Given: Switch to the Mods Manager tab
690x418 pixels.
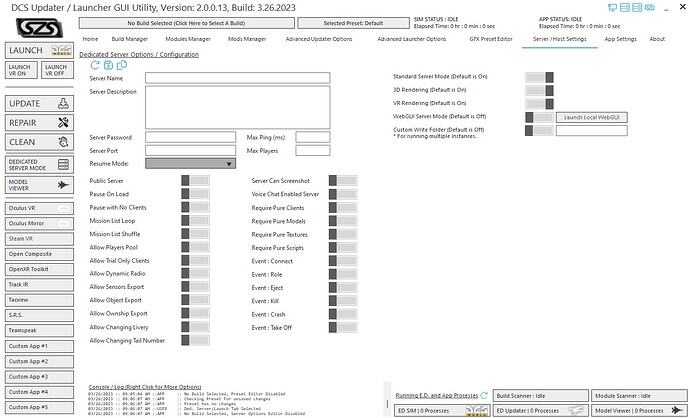Looking at the screenshot, I should (x=247, y=39).
